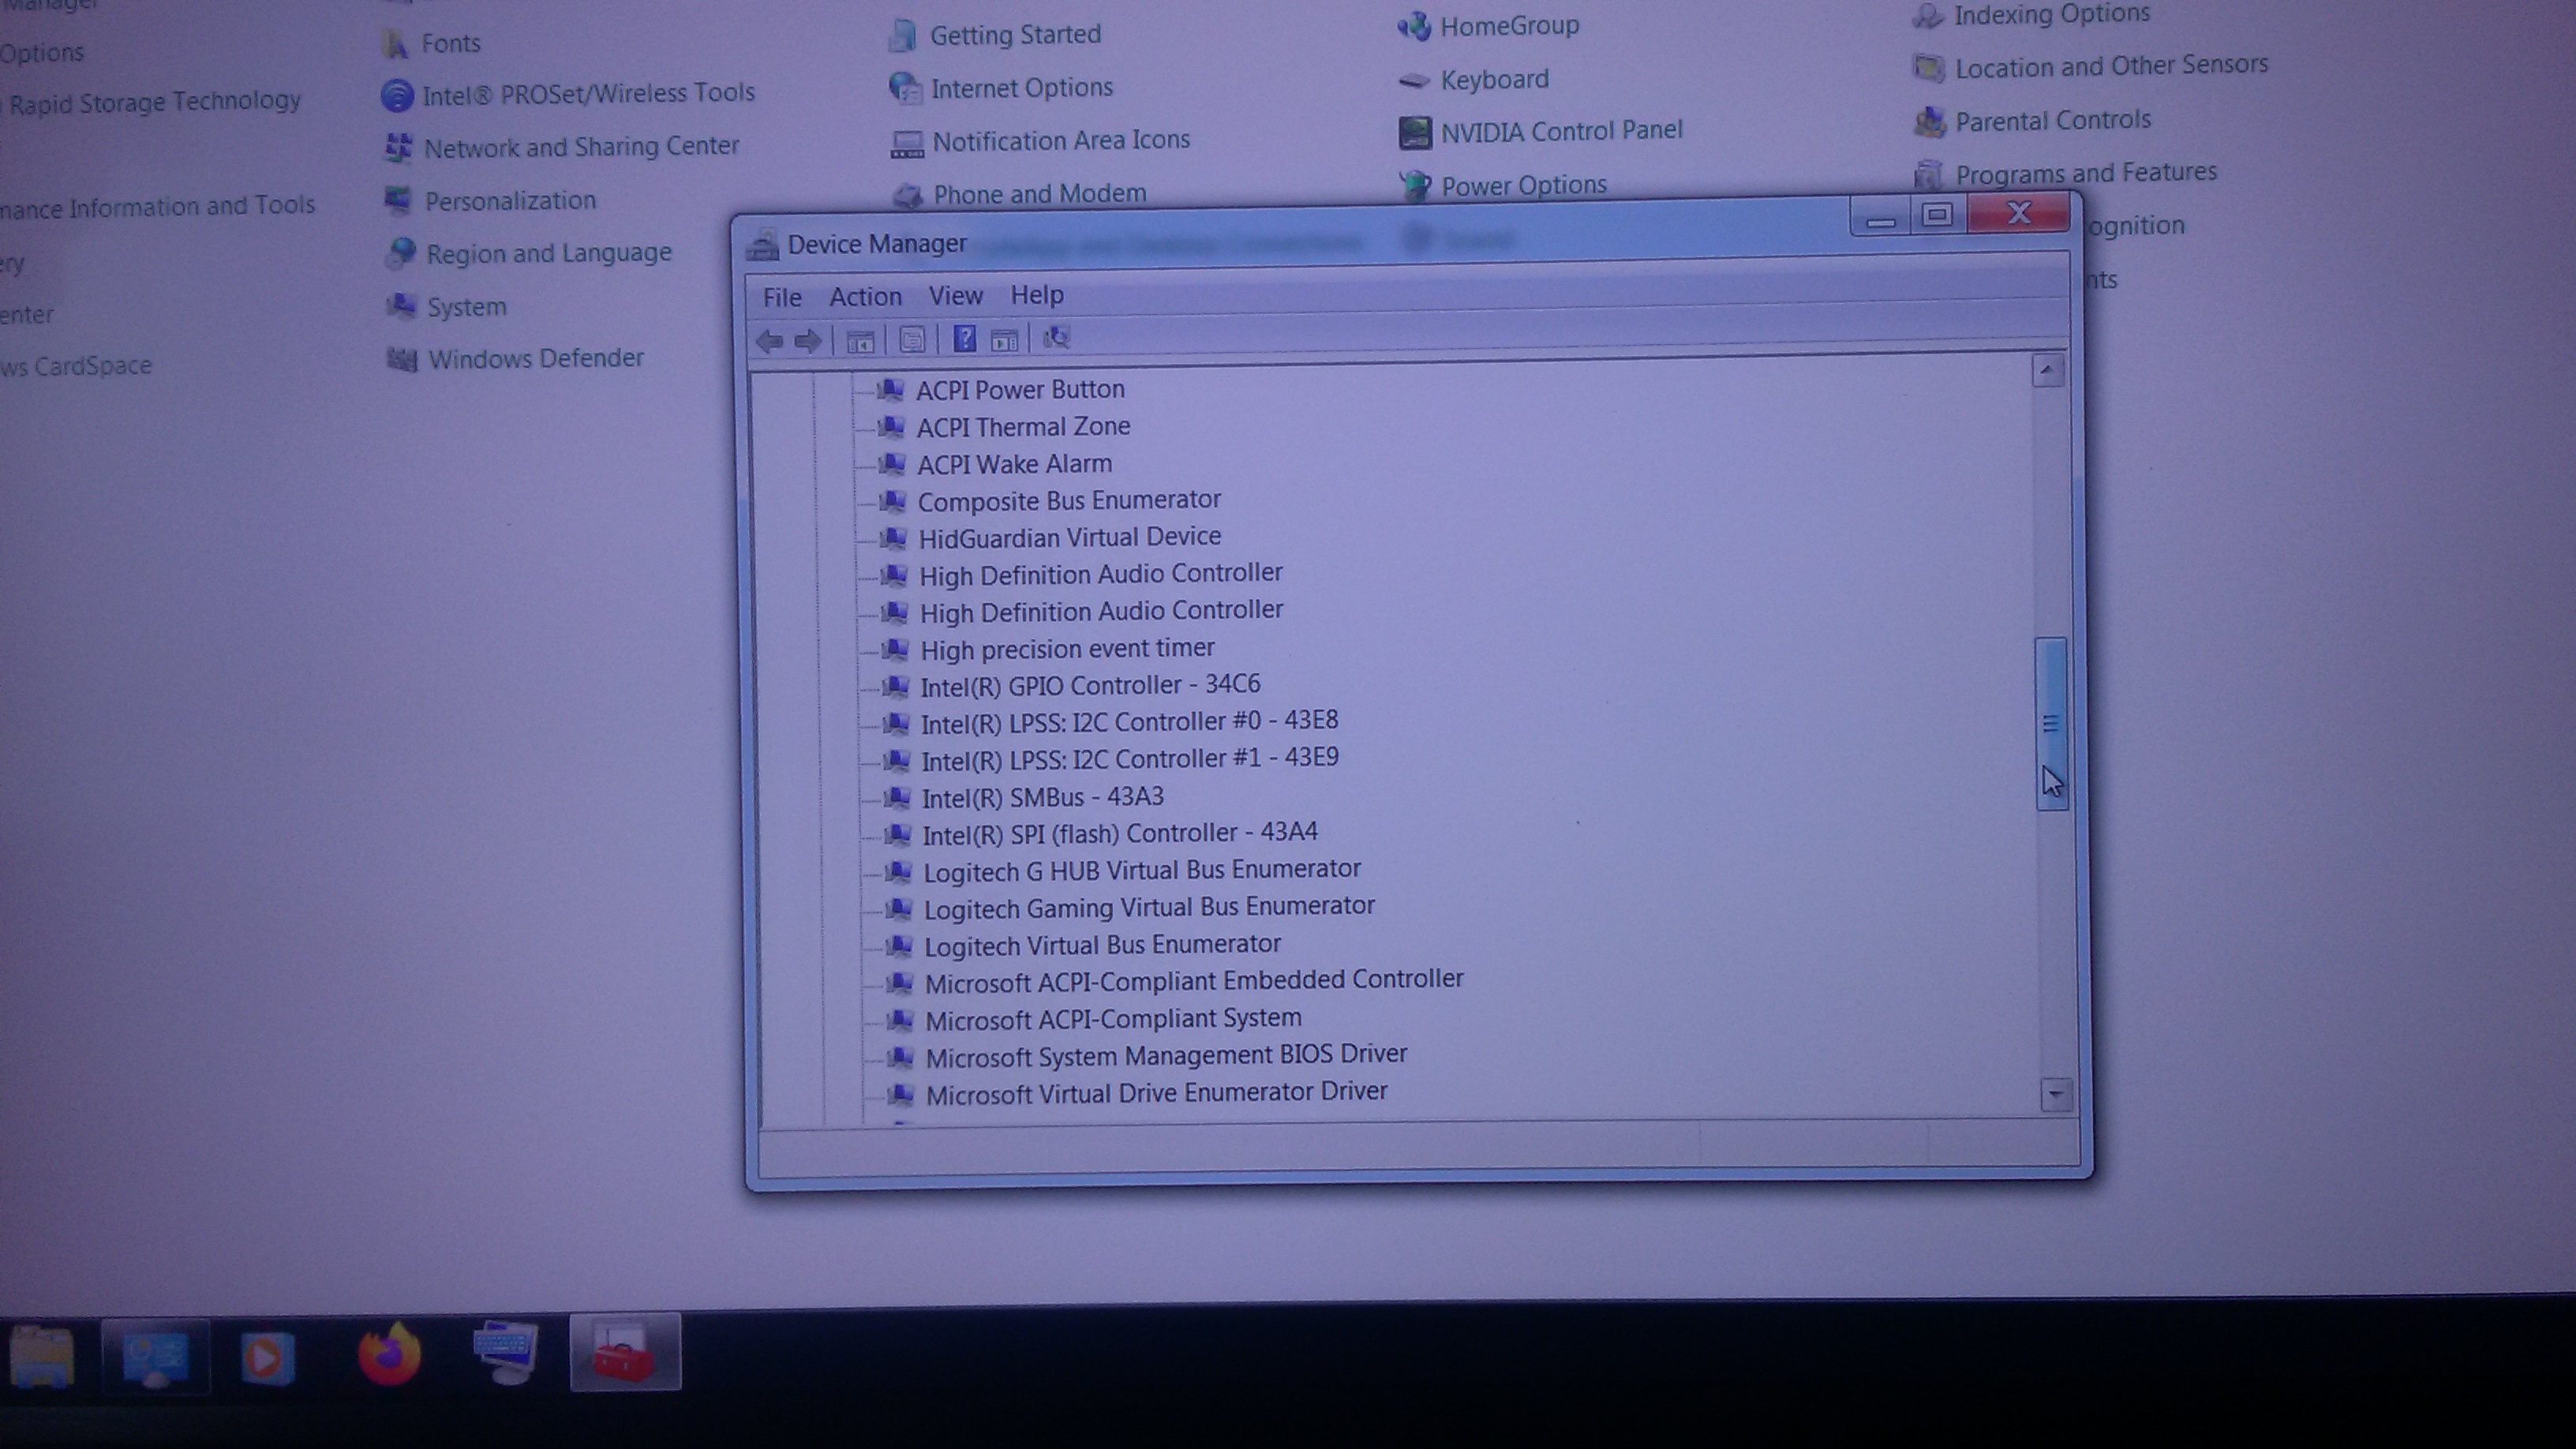Select Composite Bus Enumerator device
Viewport: 2576px width, 1449px height.
[x=1069, y=500]
